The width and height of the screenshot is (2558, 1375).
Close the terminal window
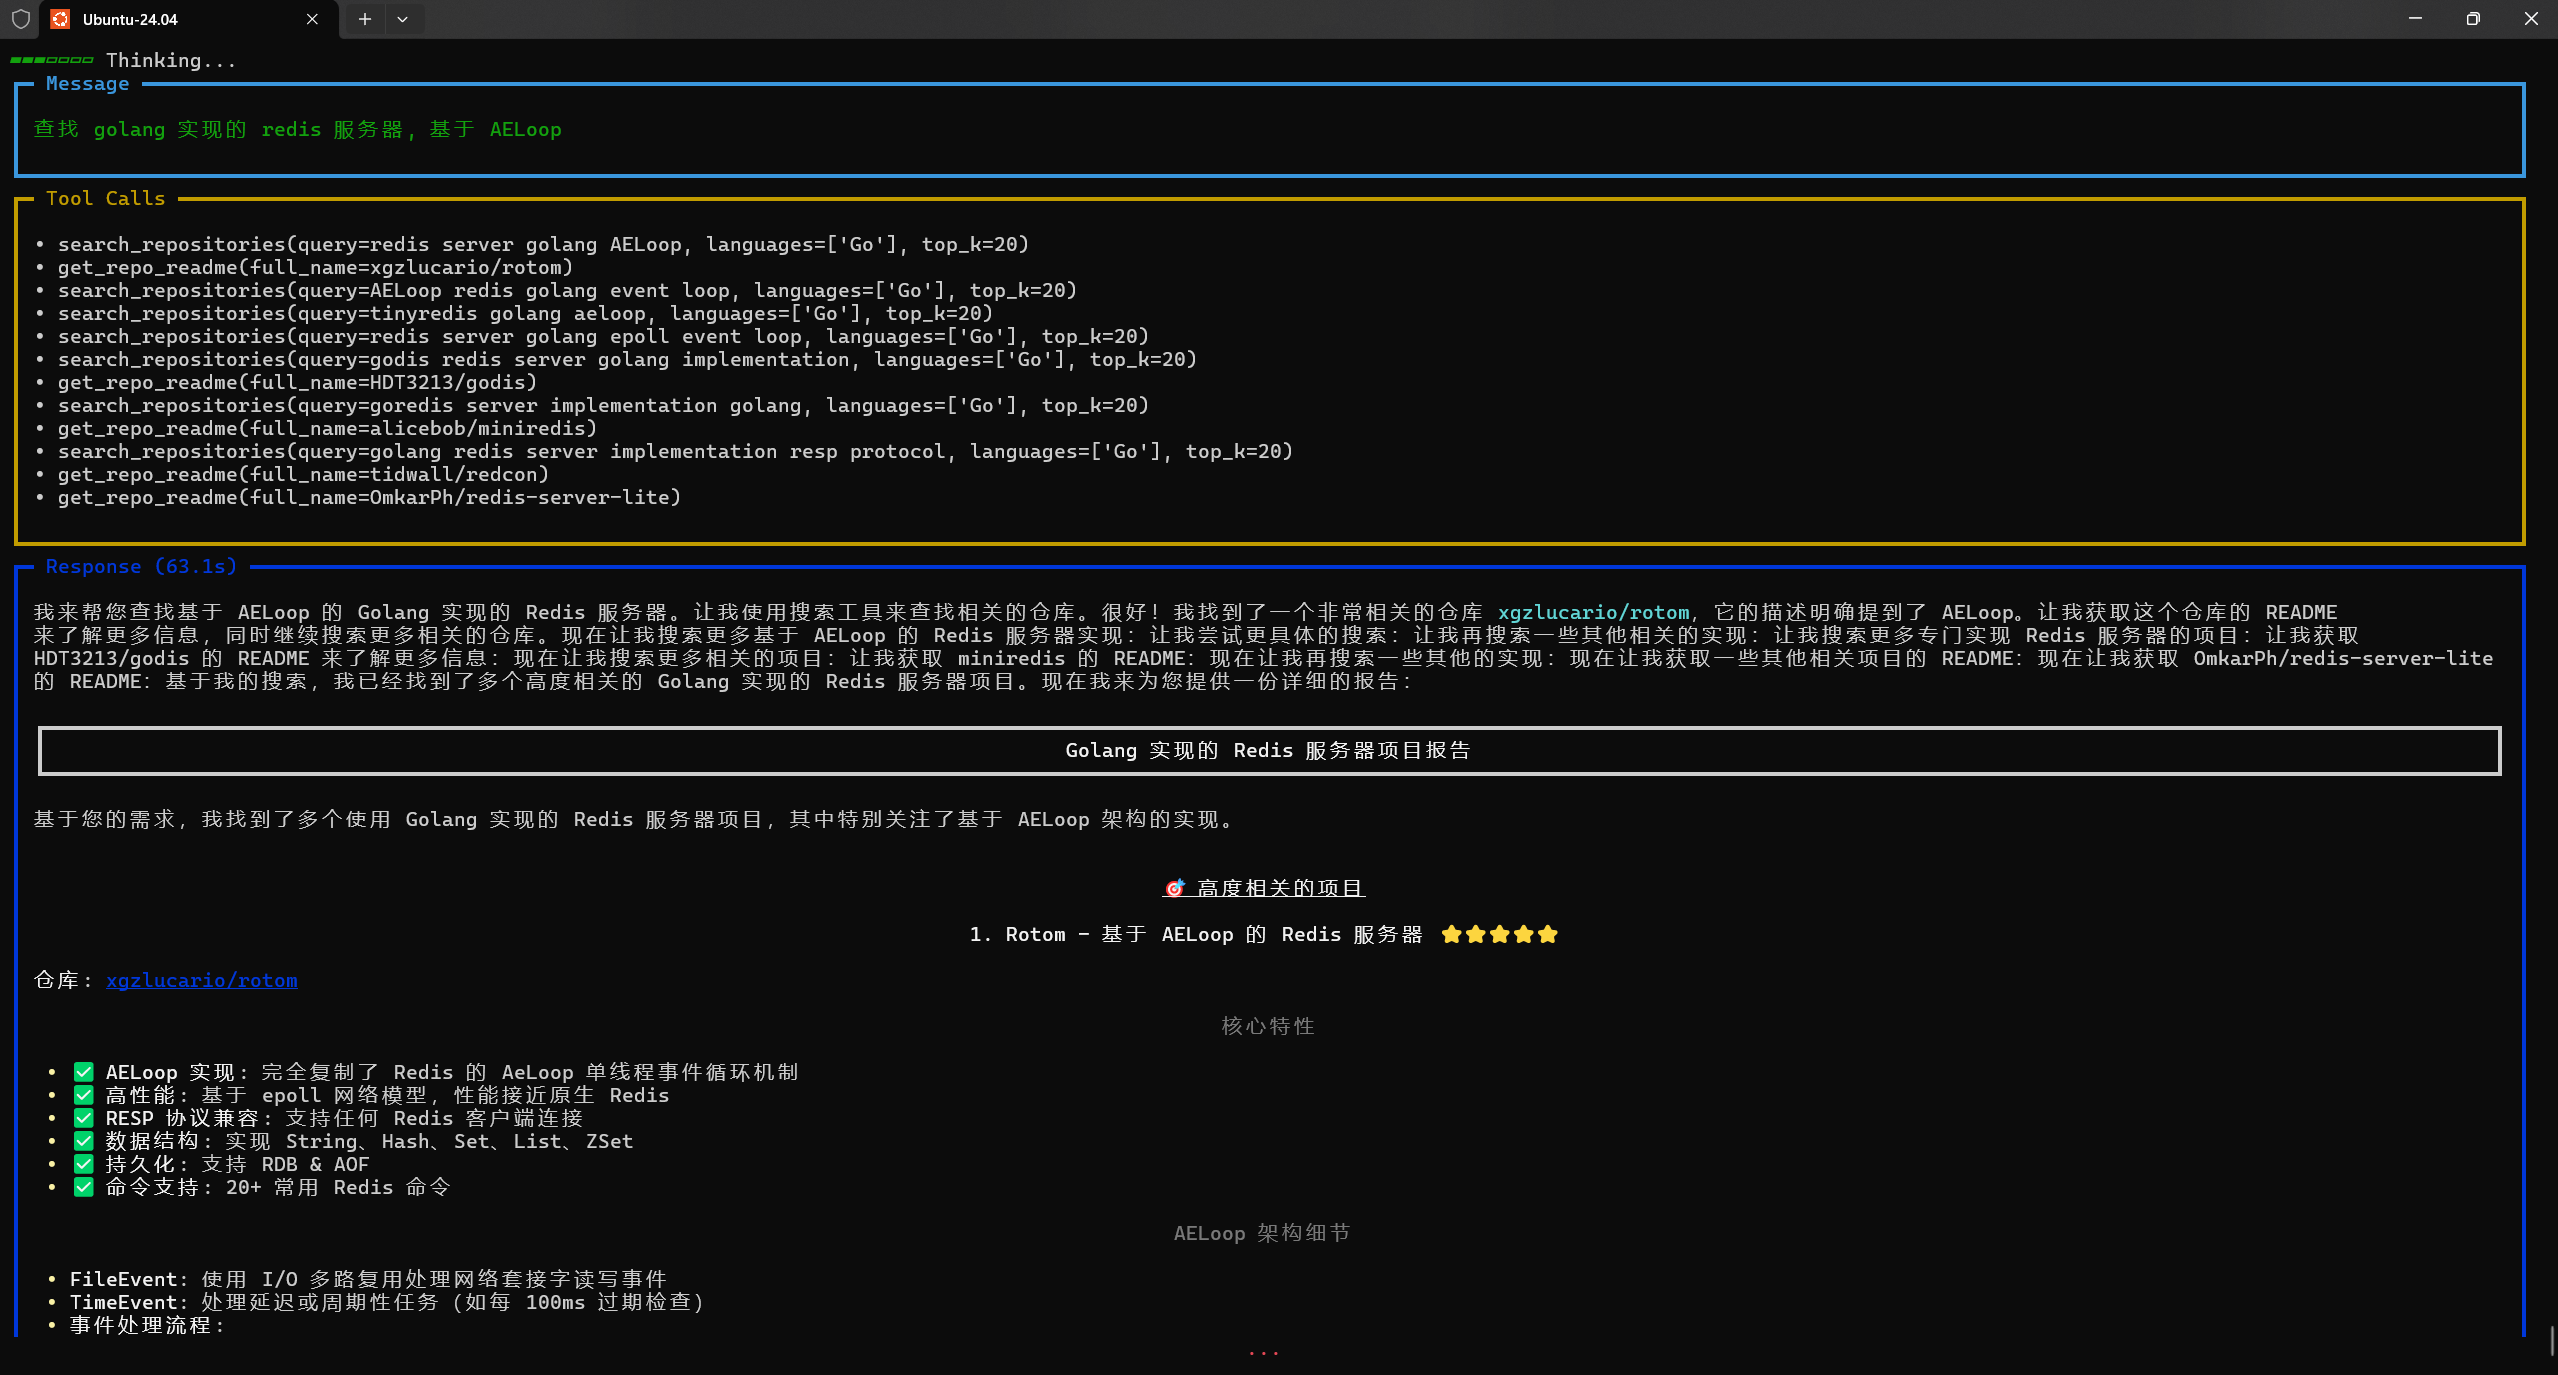(2531, 19)
